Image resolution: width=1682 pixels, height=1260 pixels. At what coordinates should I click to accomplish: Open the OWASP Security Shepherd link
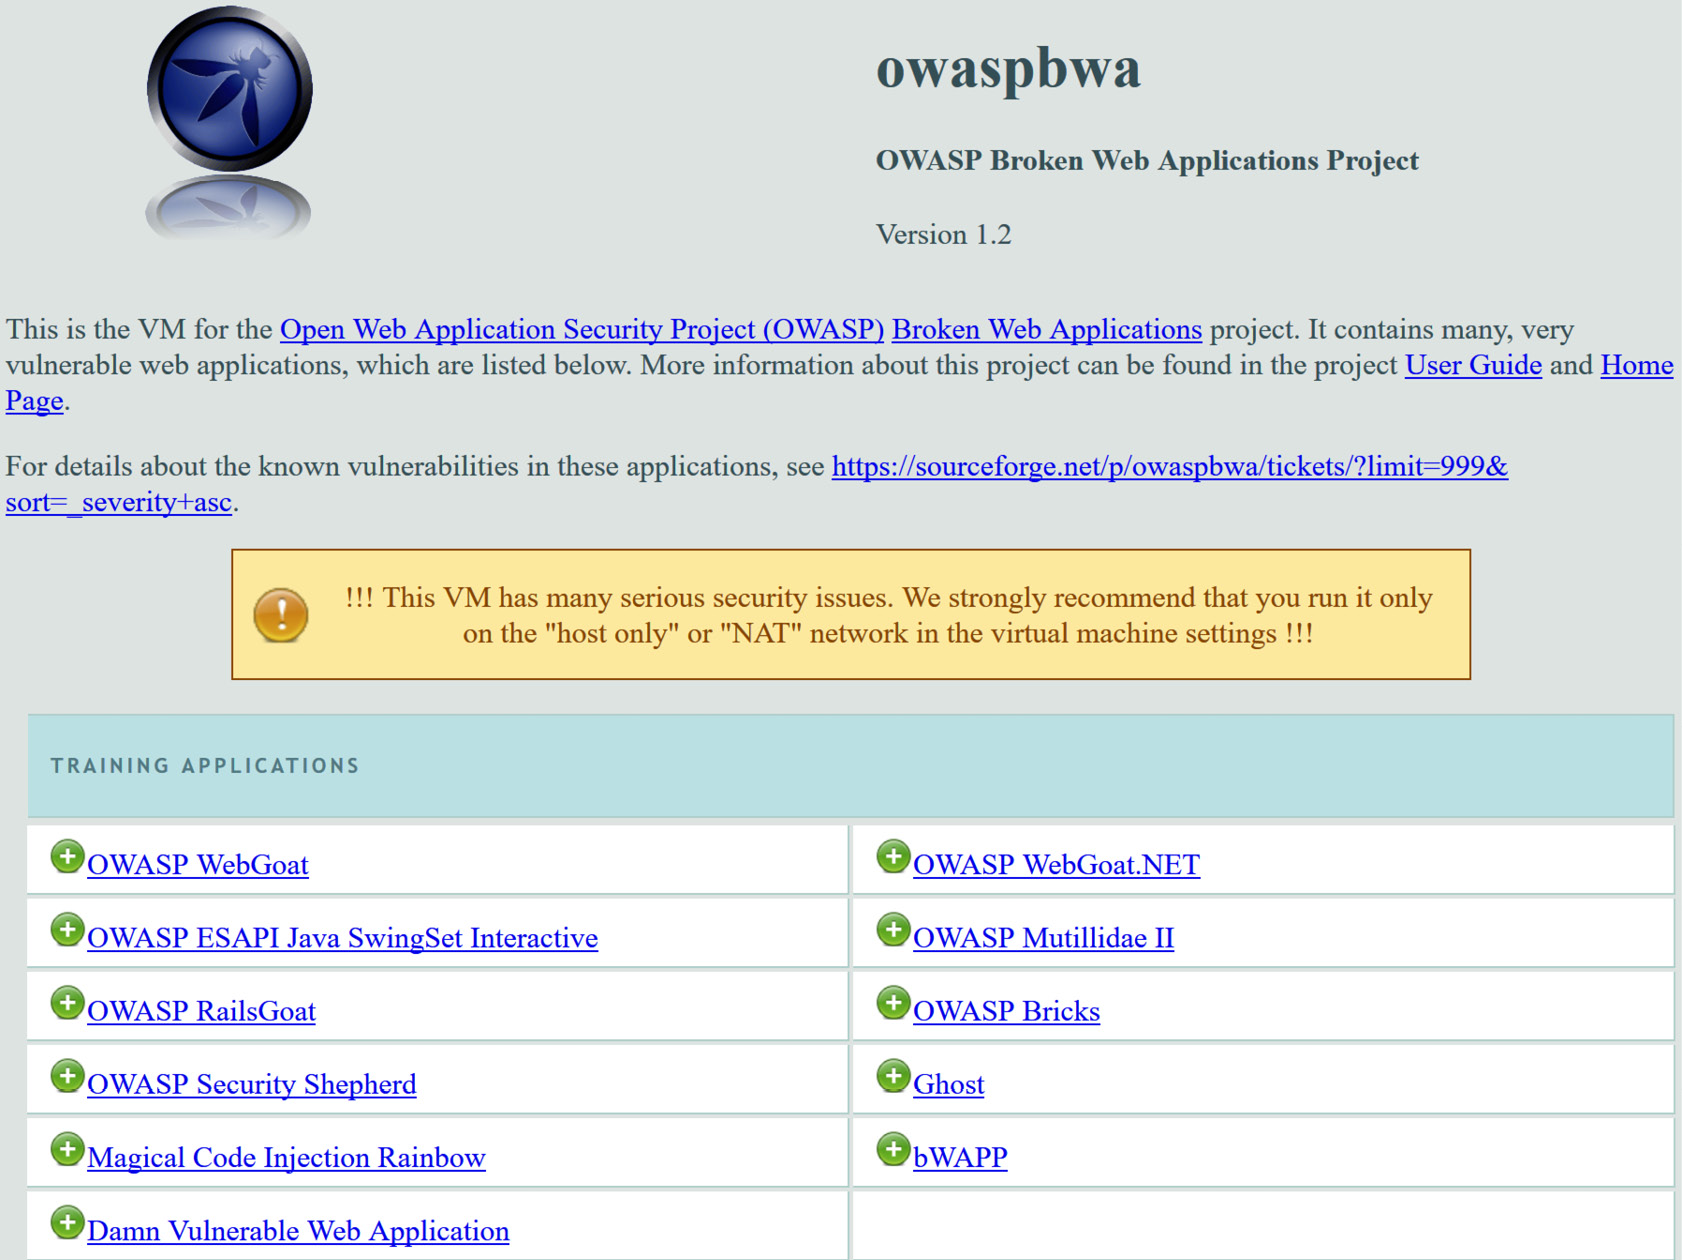(x=251, y=1084)
